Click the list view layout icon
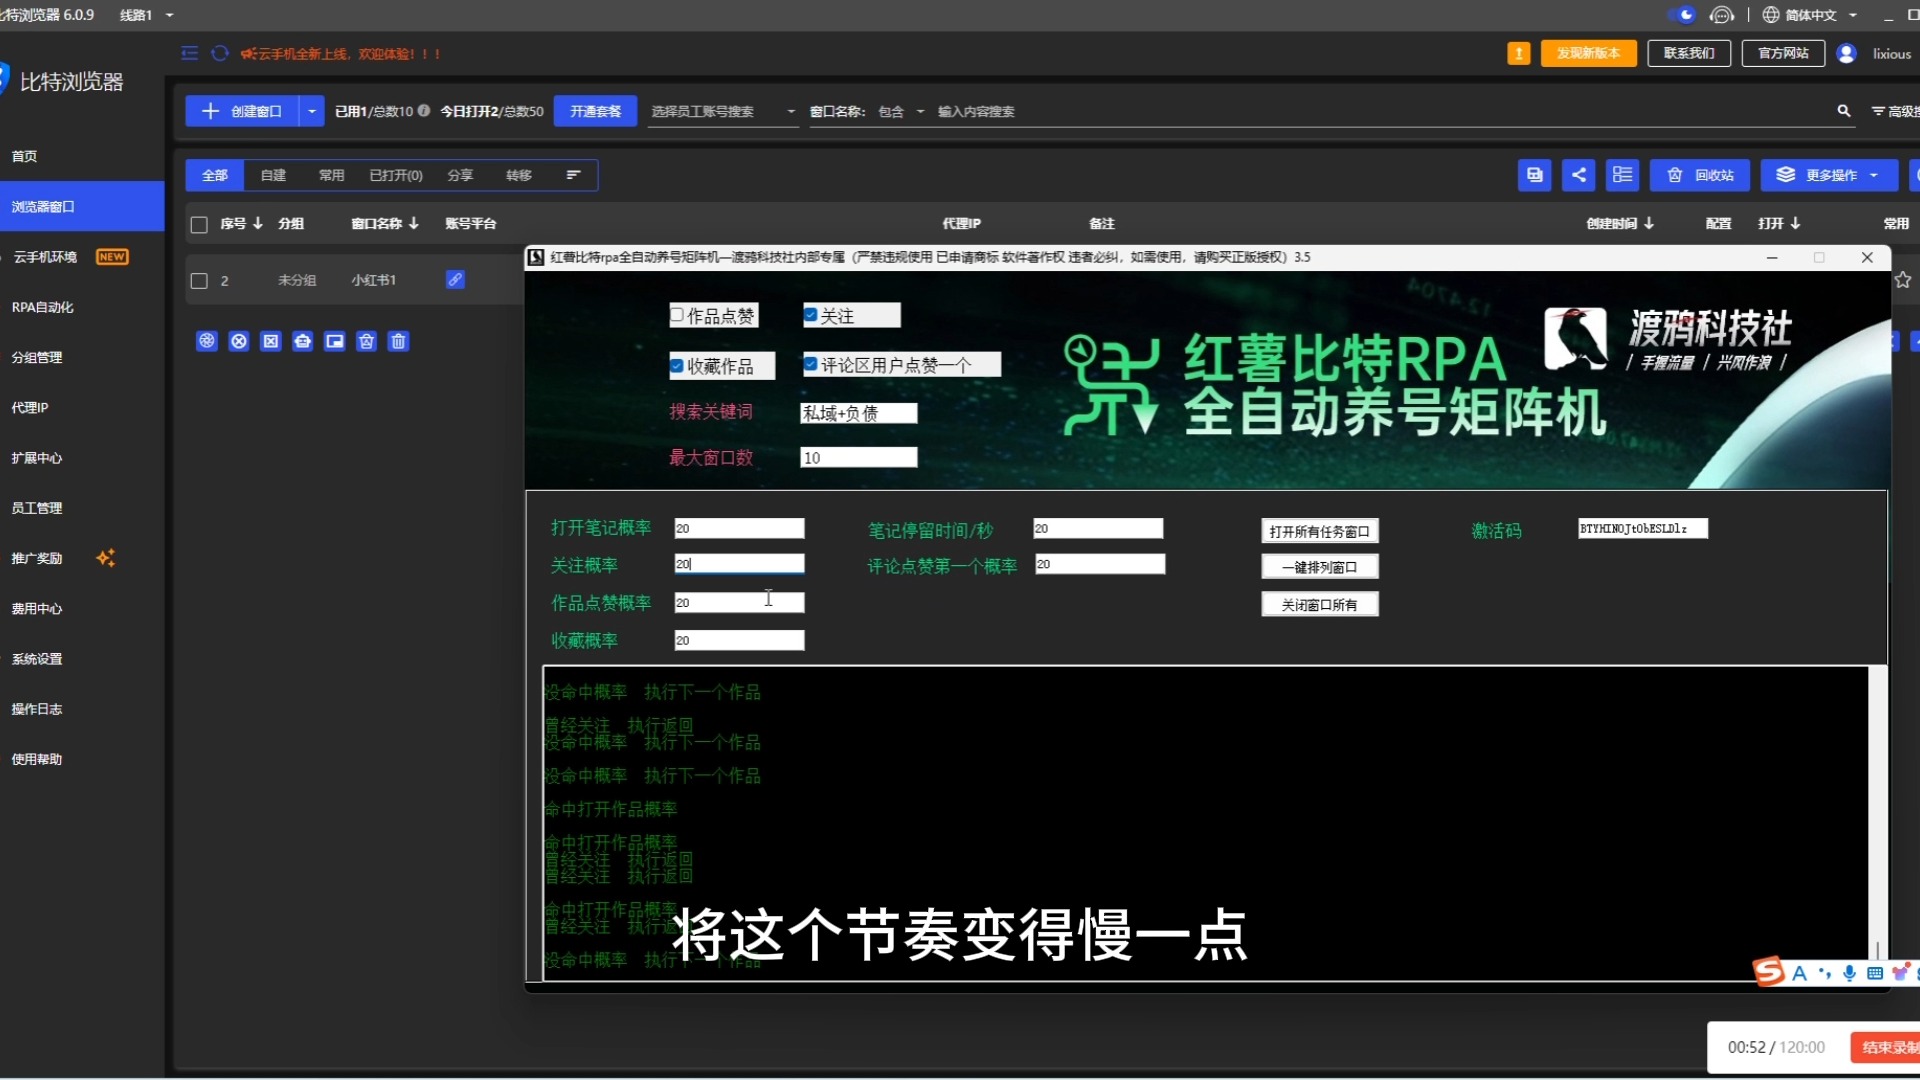This screenshot has width=1920, height=1080. (x=1622, y=175)
